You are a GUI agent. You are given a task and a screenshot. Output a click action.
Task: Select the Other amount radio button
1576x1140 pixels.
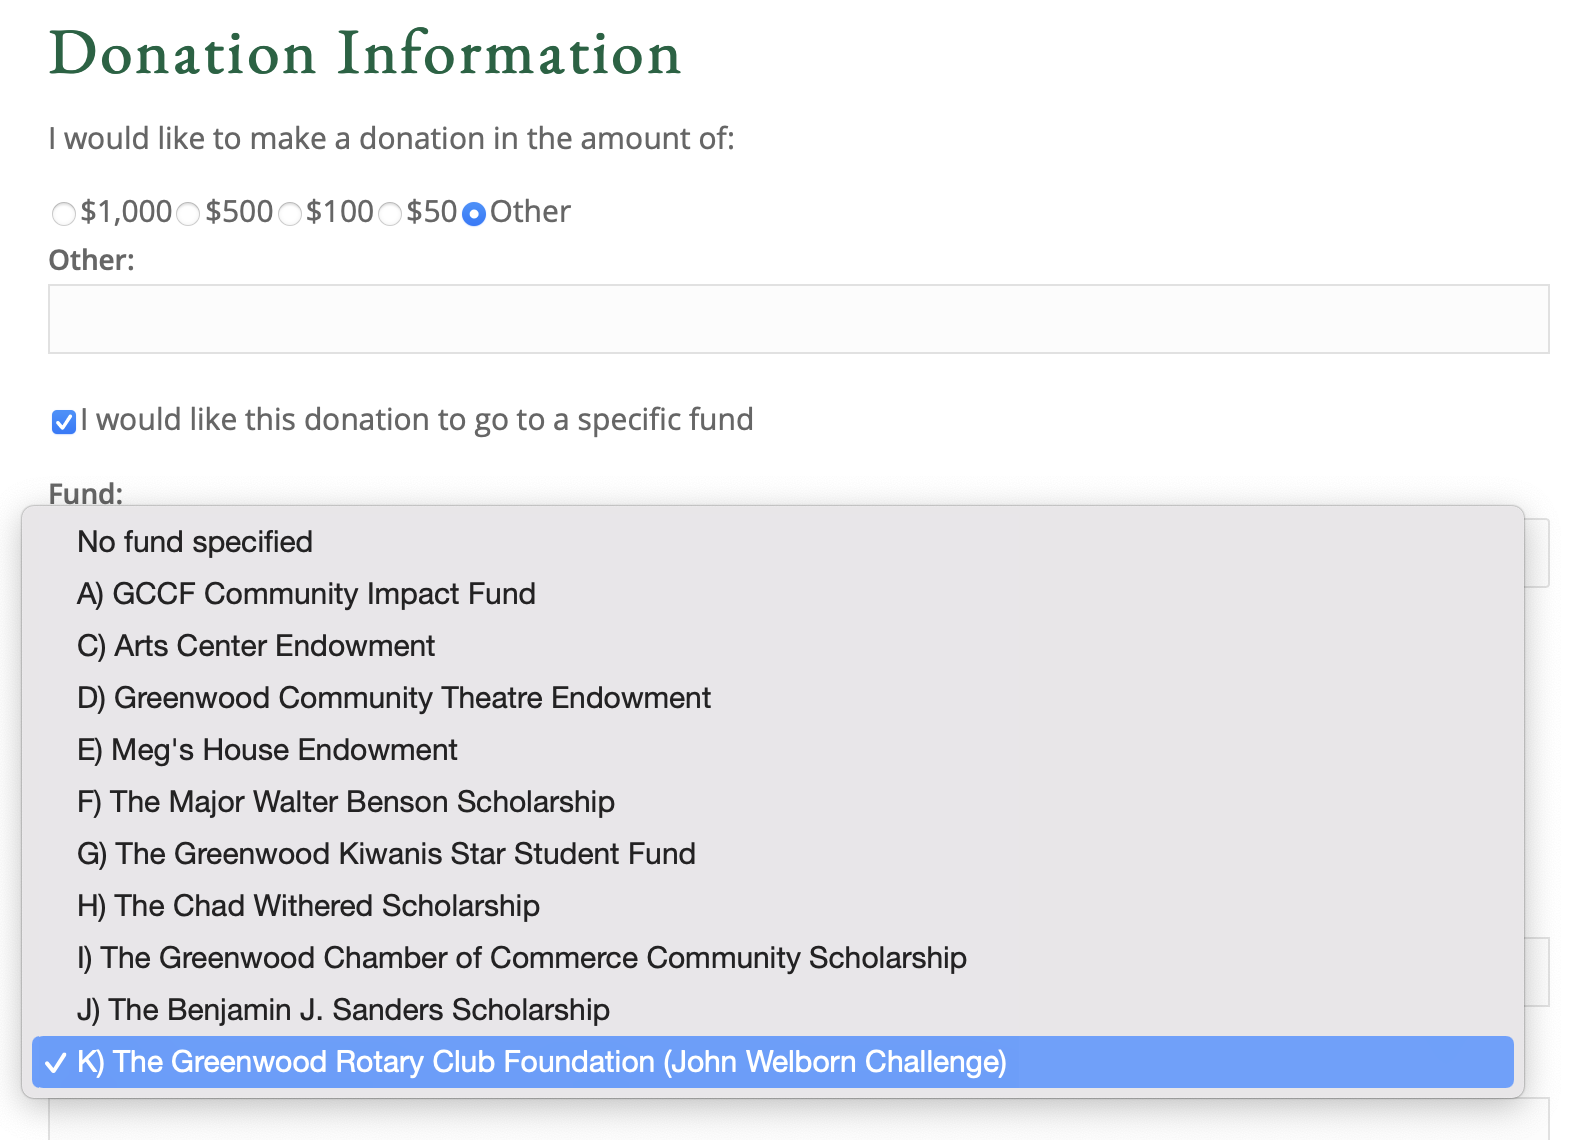474,214
